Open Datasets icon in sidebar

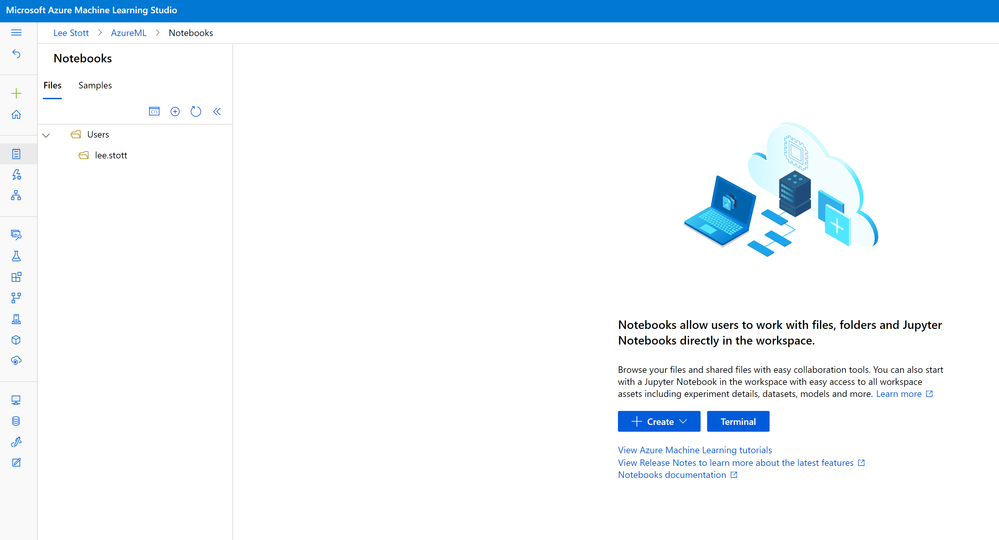click(x=16, y=235)
